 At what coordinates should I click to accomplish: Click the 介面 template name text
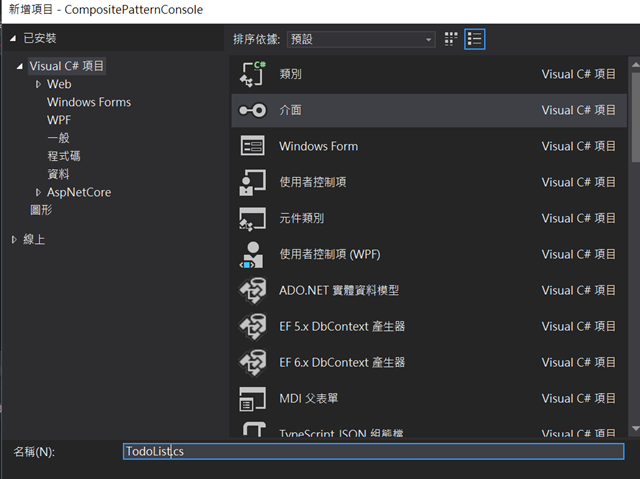pos(291,110)
